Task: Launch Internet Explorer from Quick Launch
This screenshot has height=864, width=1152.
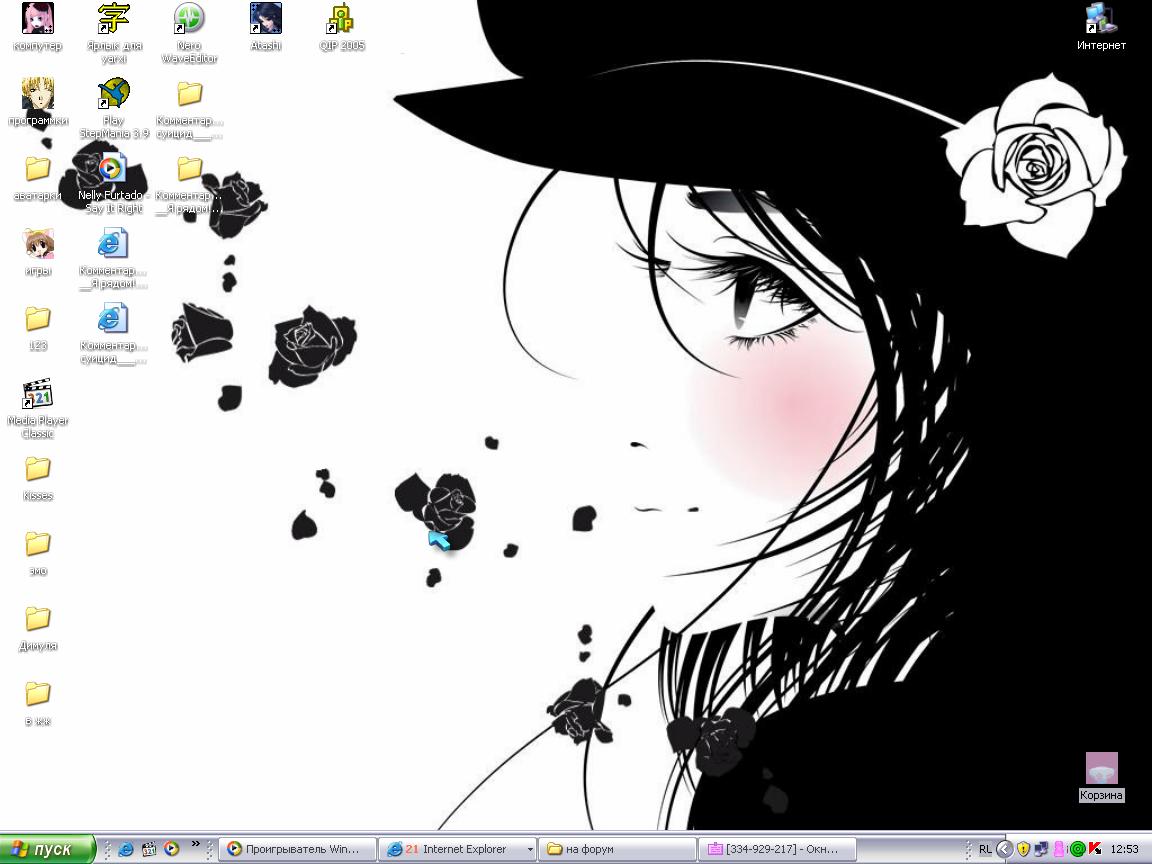Action: pos(126,849)
